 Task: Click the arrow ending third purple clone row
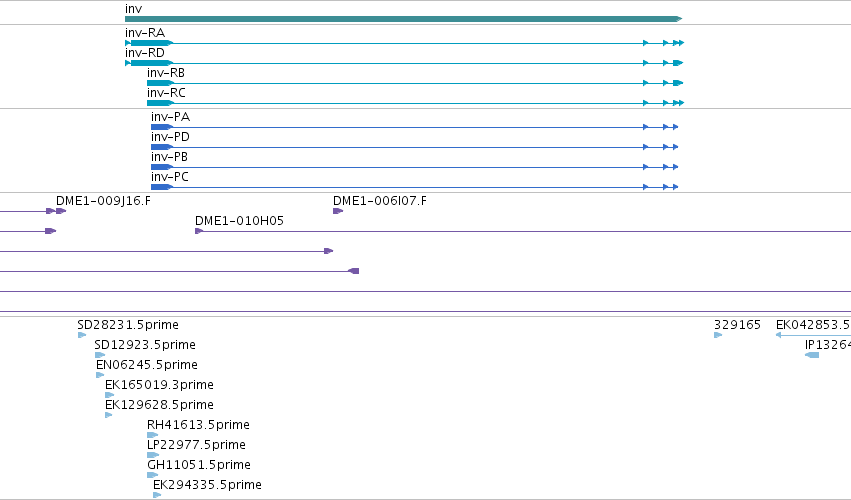[328, 251]
